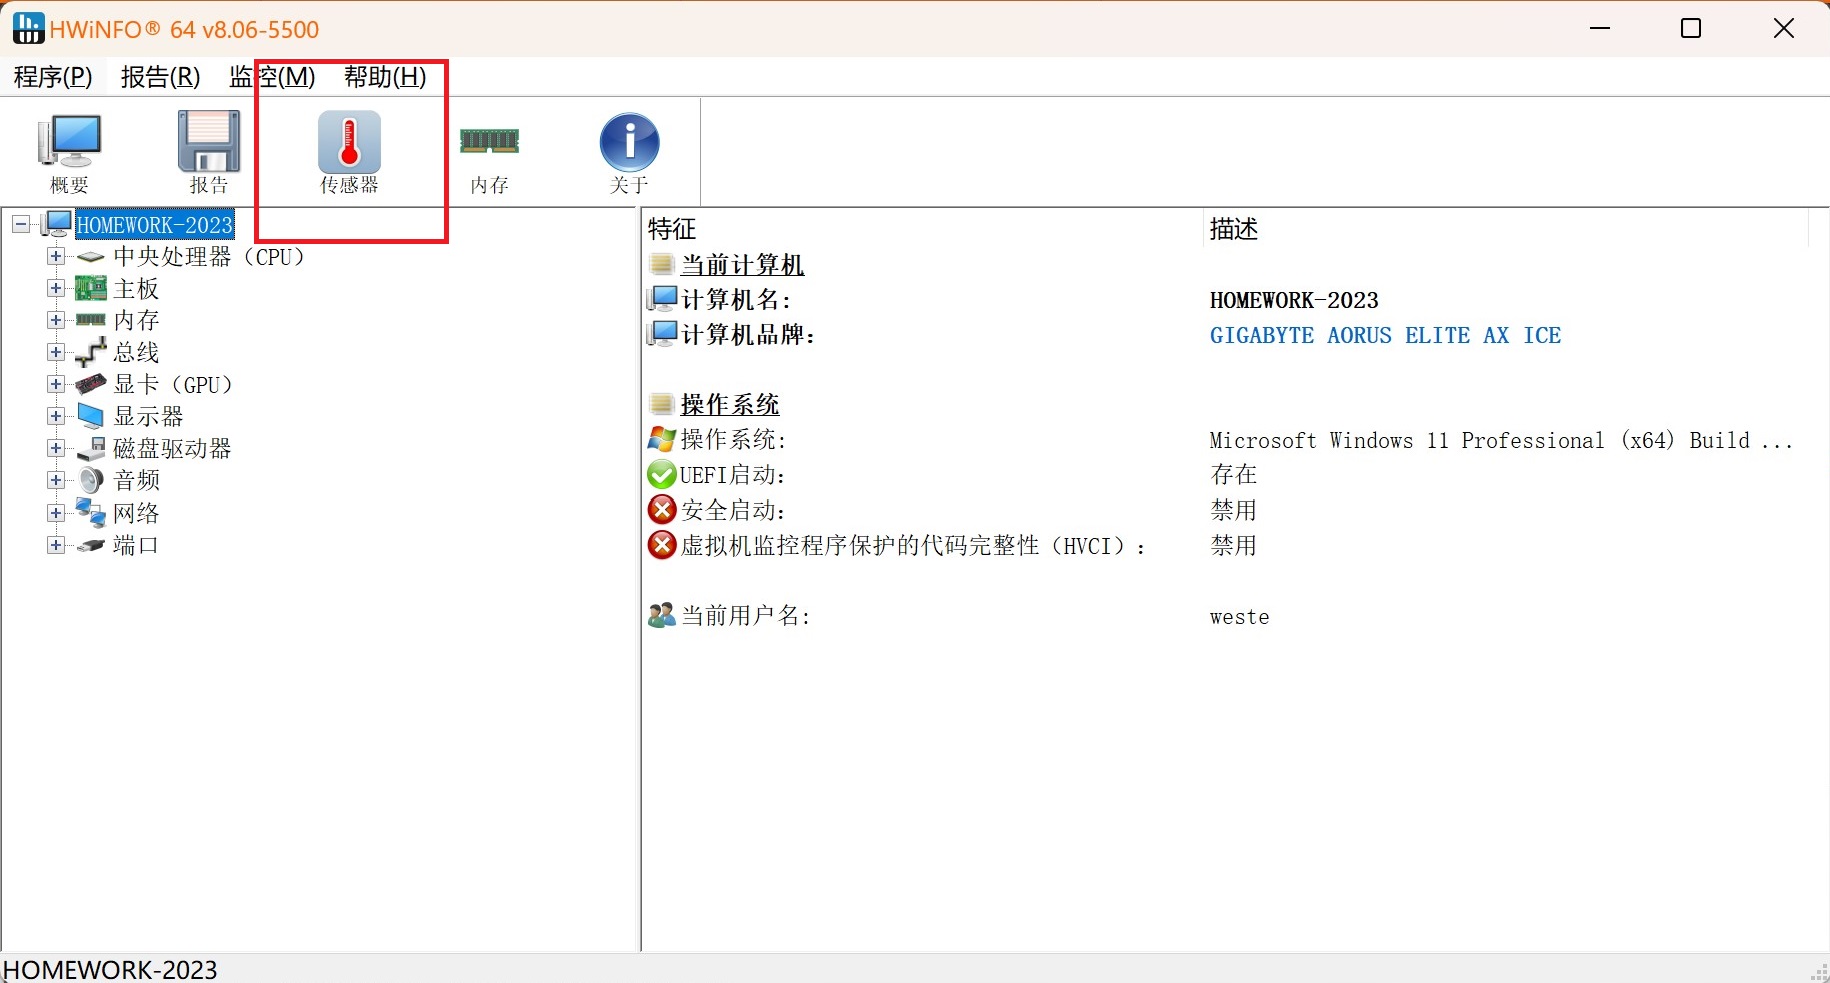Click the username value weste

[x=1239, y=617]
